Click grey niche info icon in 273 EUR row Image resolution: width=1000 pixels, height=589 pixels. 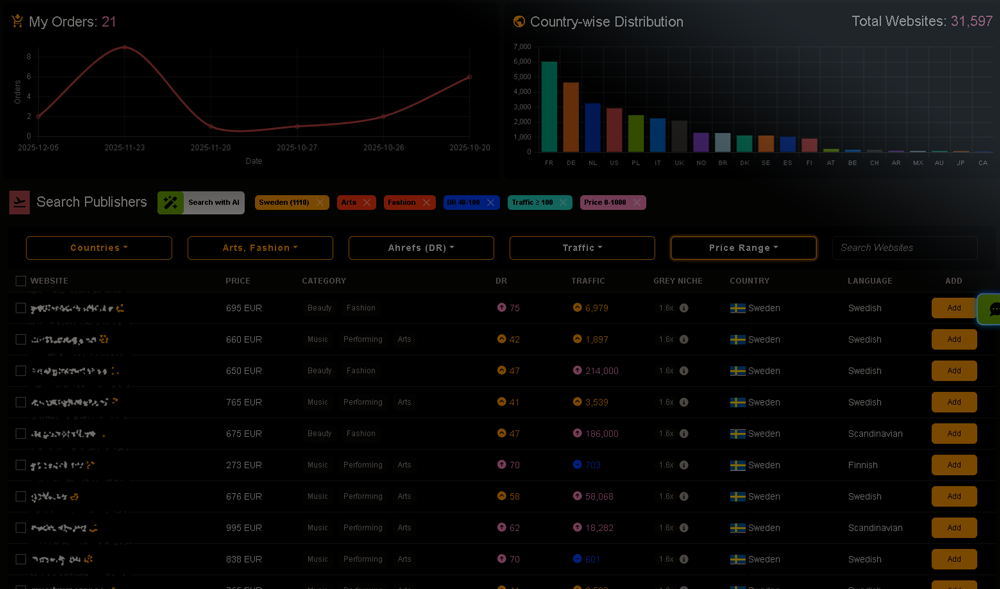coord(684,466)
